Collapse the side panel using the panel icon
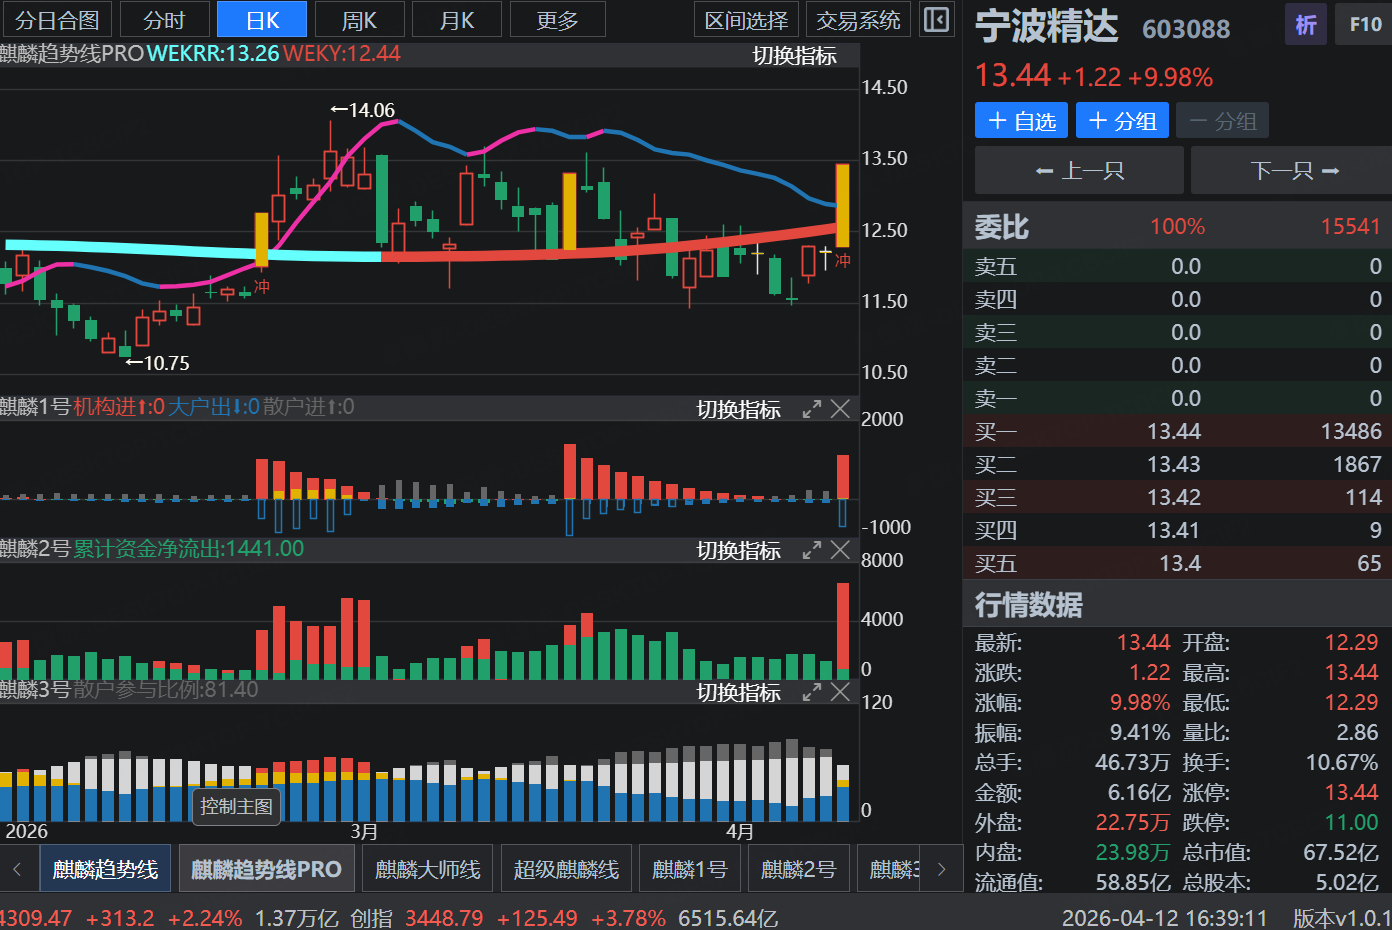 [936, 20]
